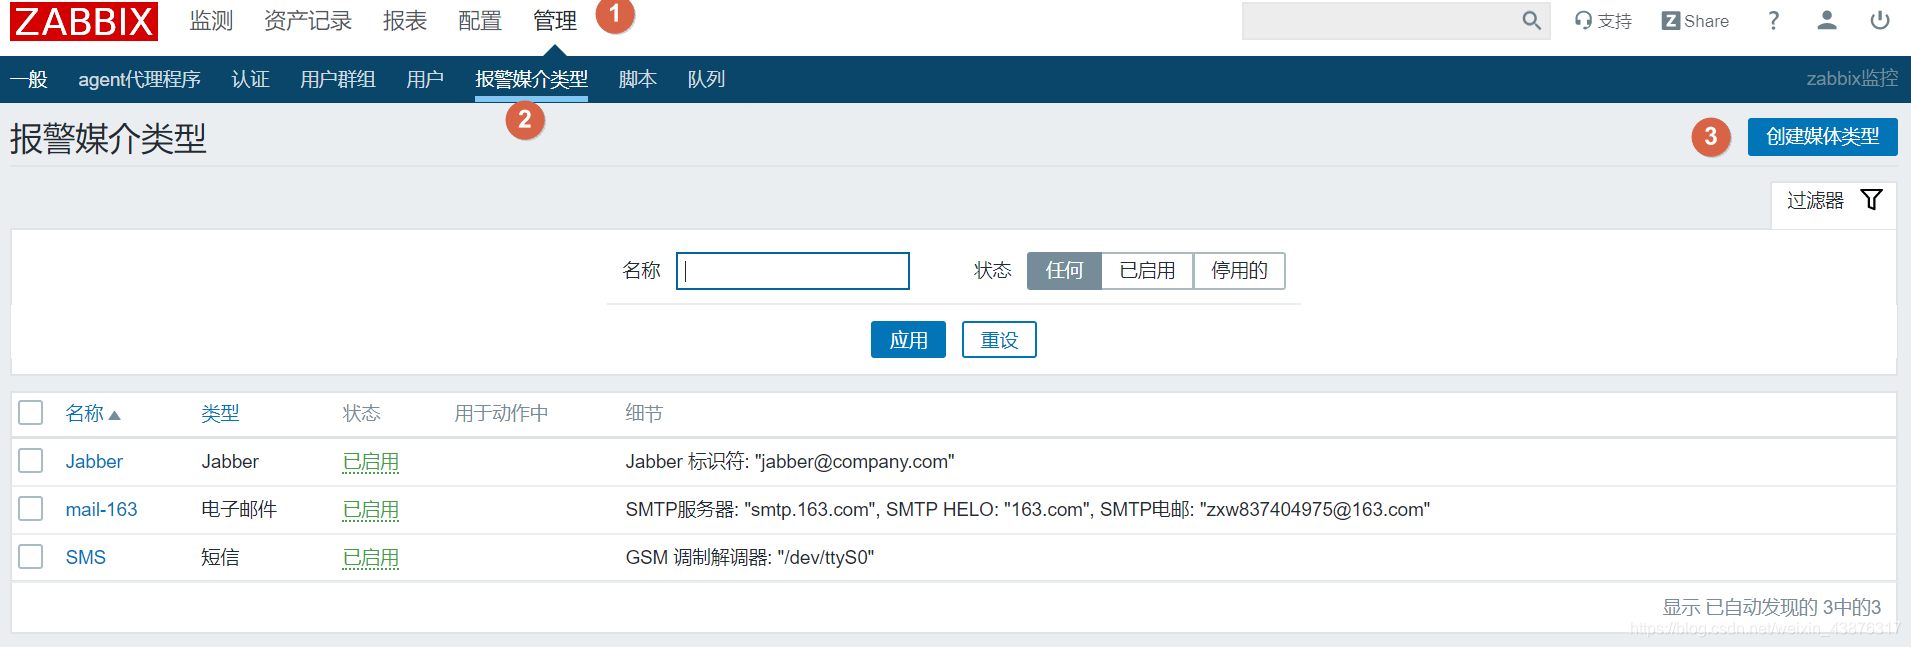Click the 应用 button
1911x647 pixels.
pos(908,340)
